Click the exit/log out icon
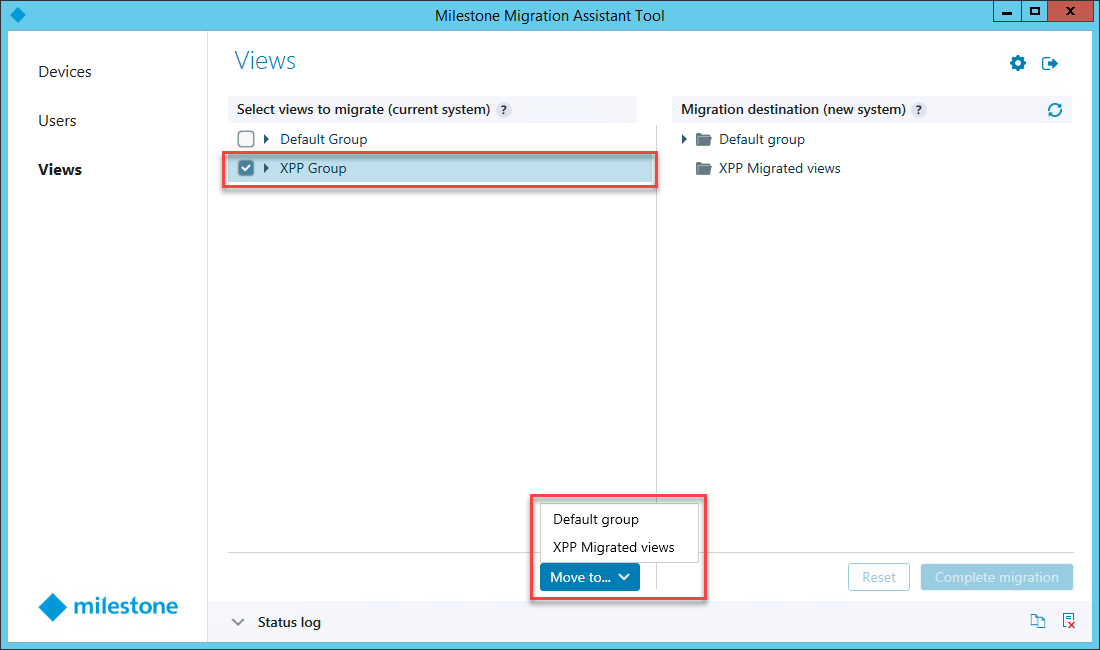The height and width of the screenshot is (650, 1100). point(1050,63)
